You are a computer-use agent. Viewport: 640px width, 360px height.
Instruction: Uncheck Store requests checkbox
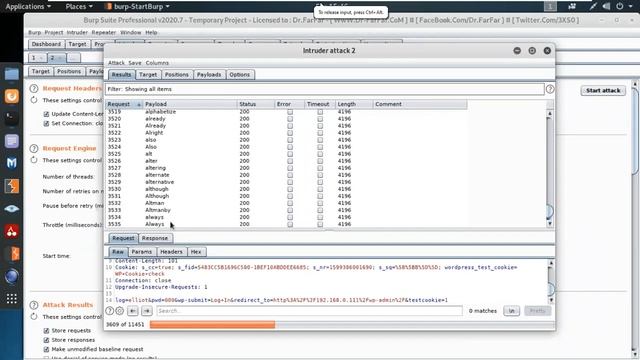(46, 331)
